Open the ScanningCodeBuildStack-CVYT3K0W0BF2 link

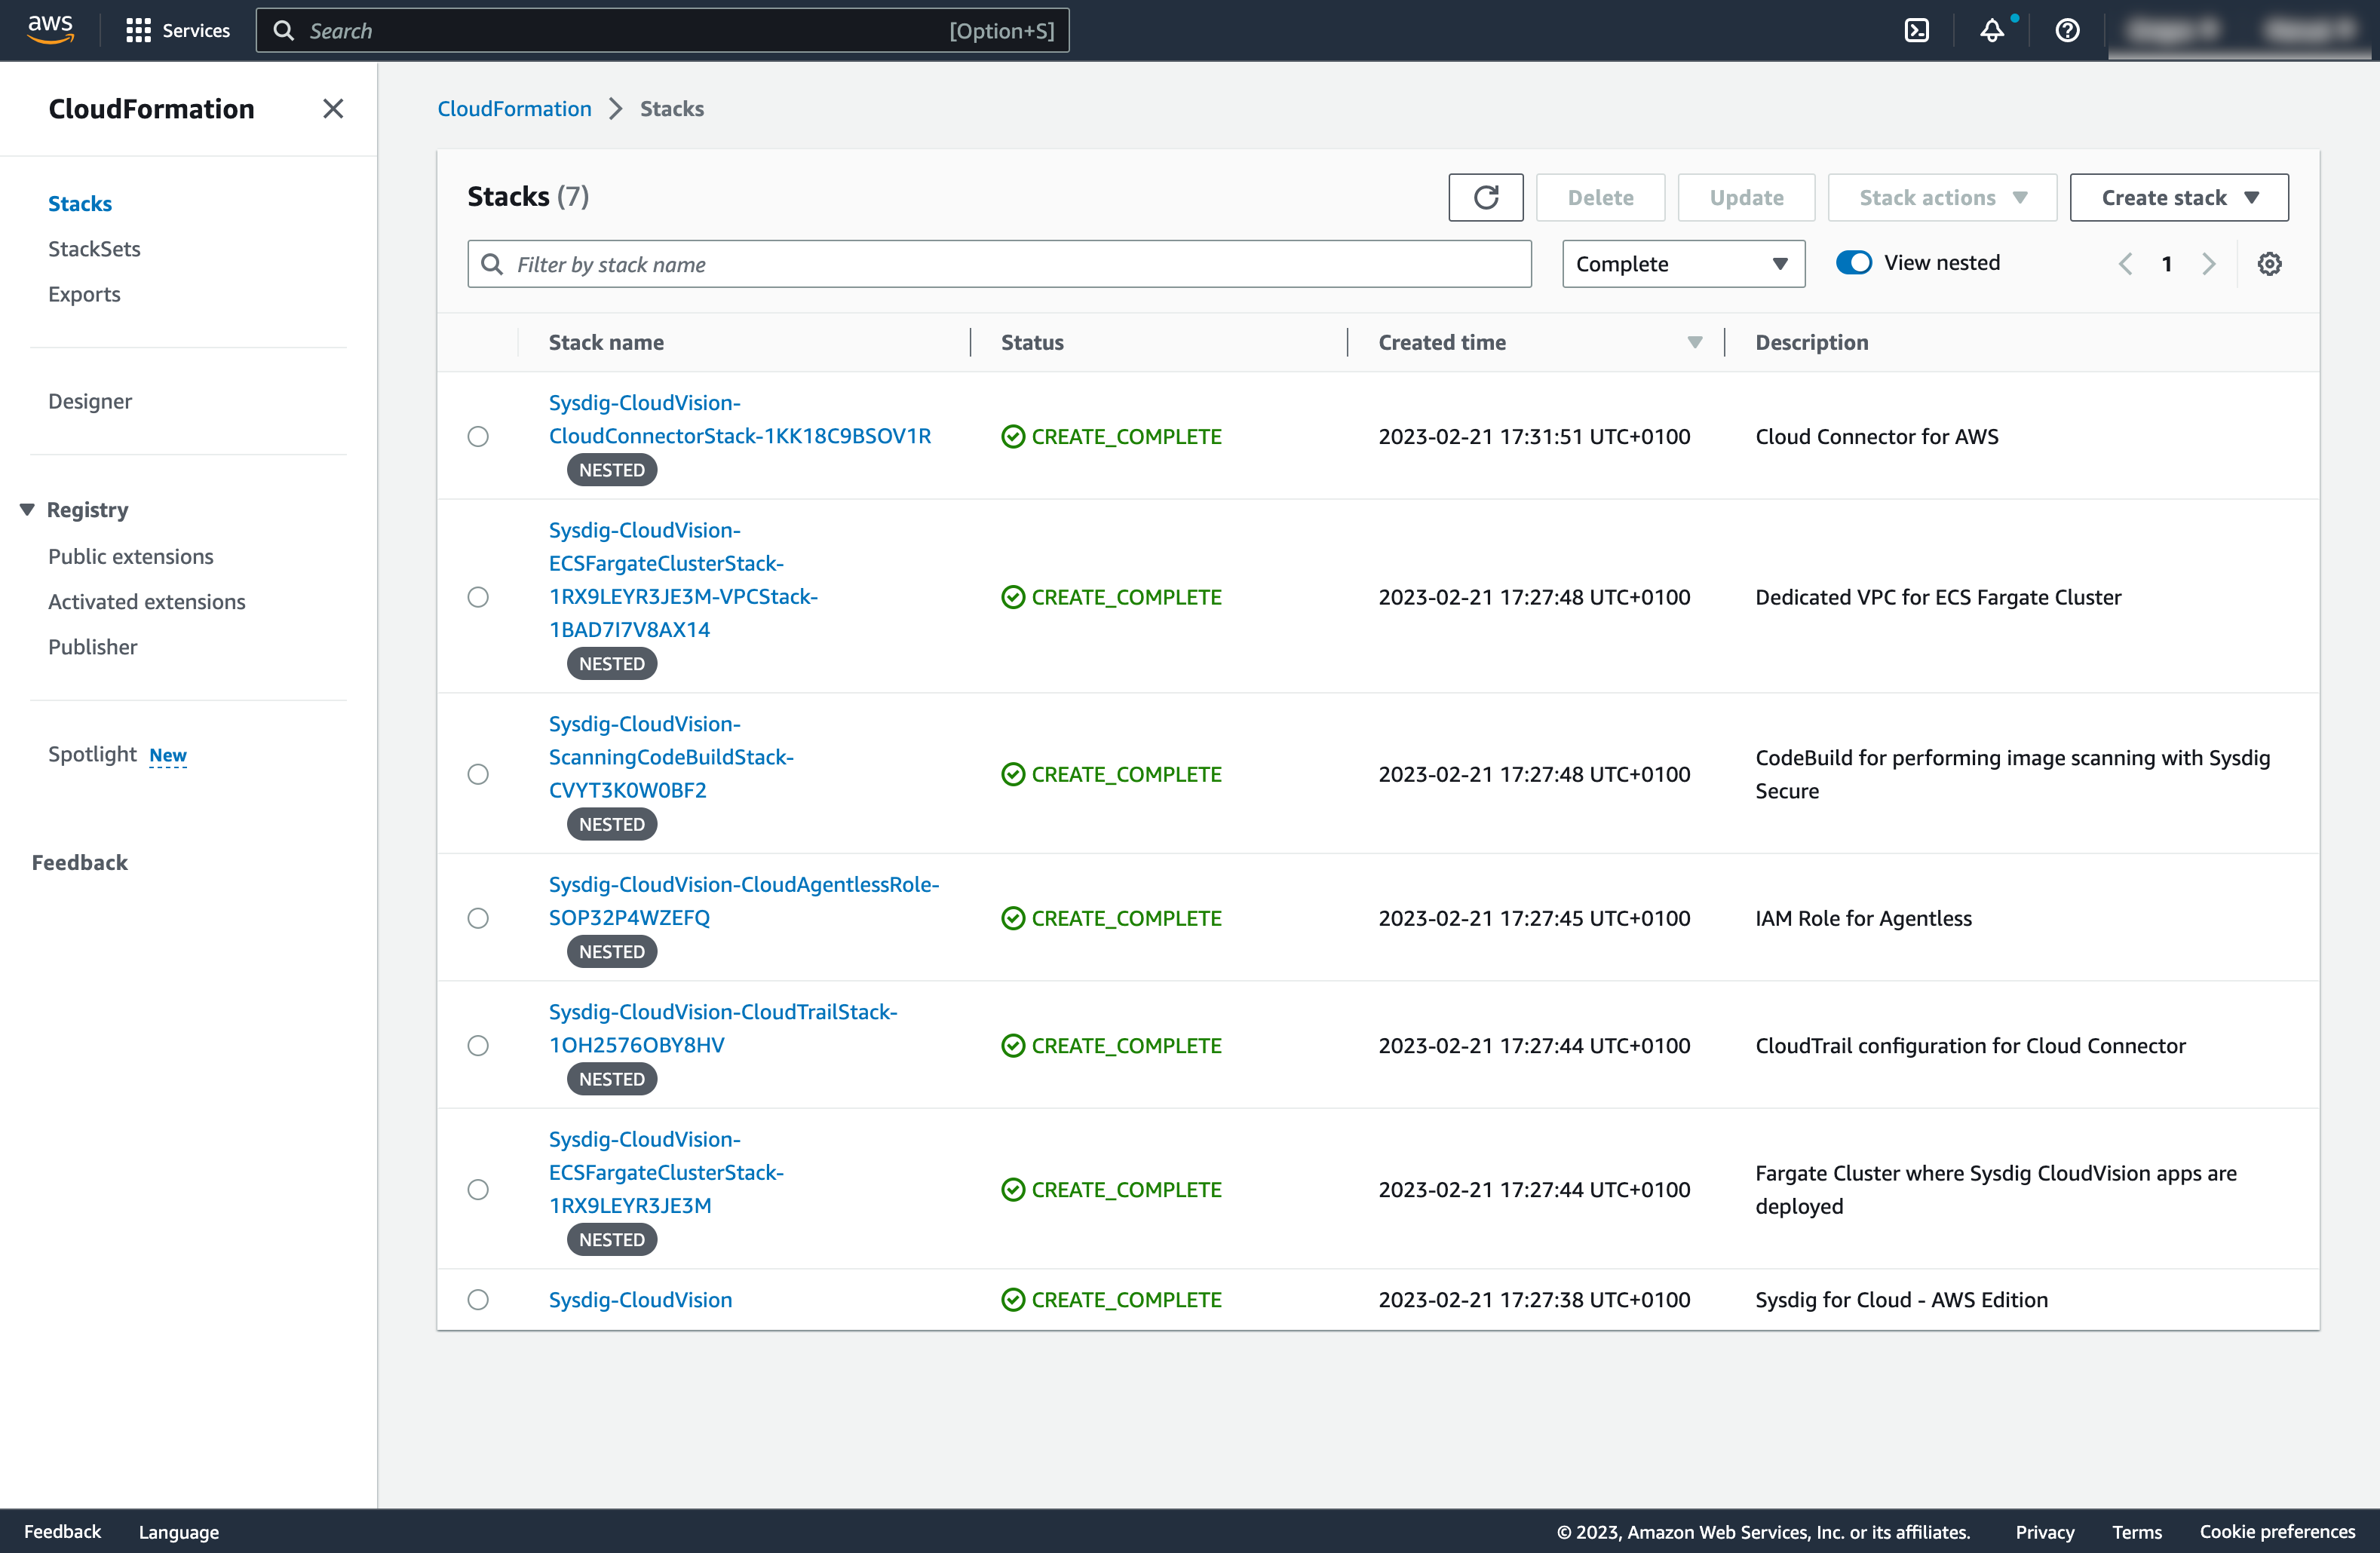coord(671,757)
